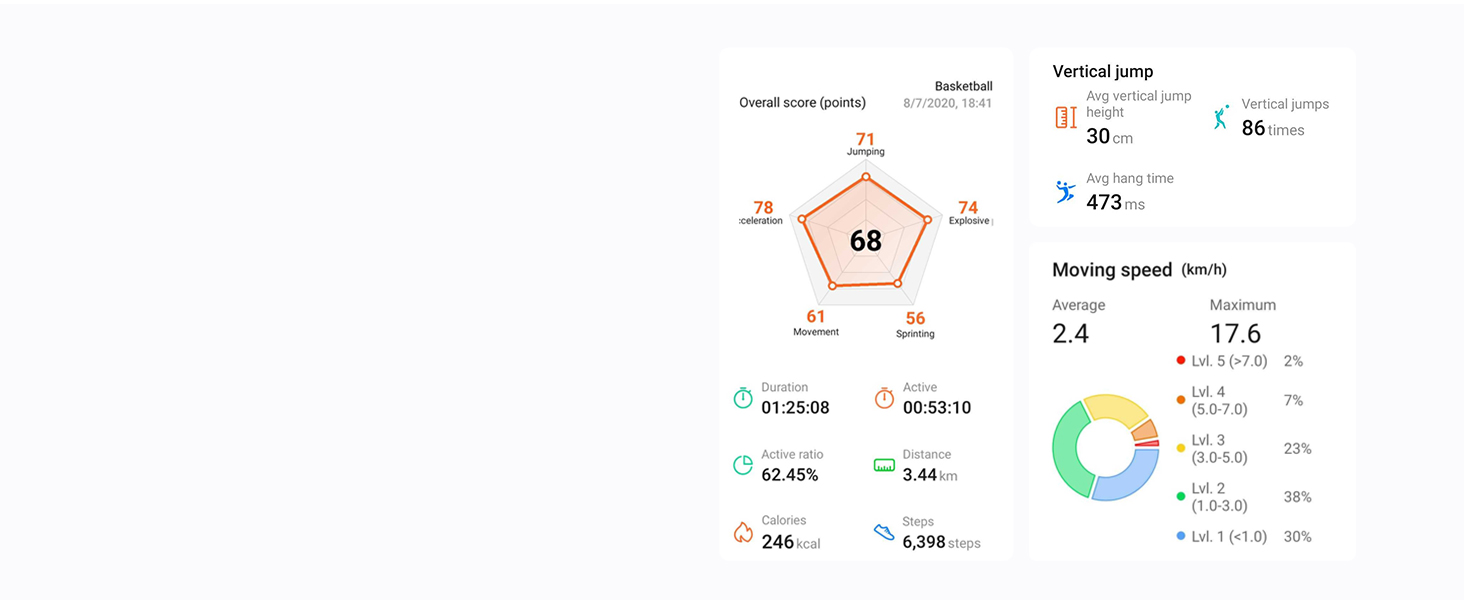The height and width of the screenshot is (600, 1464).
Task: Select the yellow Lvl. 3 legend dot
Action: 1181,448
